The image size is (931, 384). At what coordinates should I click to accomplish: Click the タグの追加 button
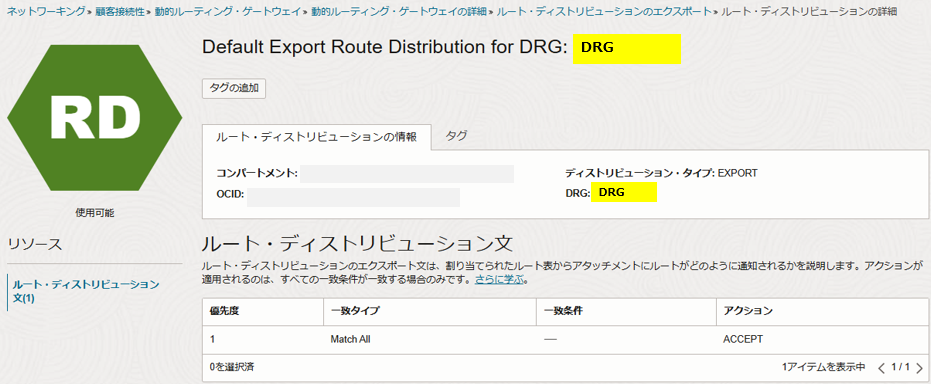coord(234,88)
